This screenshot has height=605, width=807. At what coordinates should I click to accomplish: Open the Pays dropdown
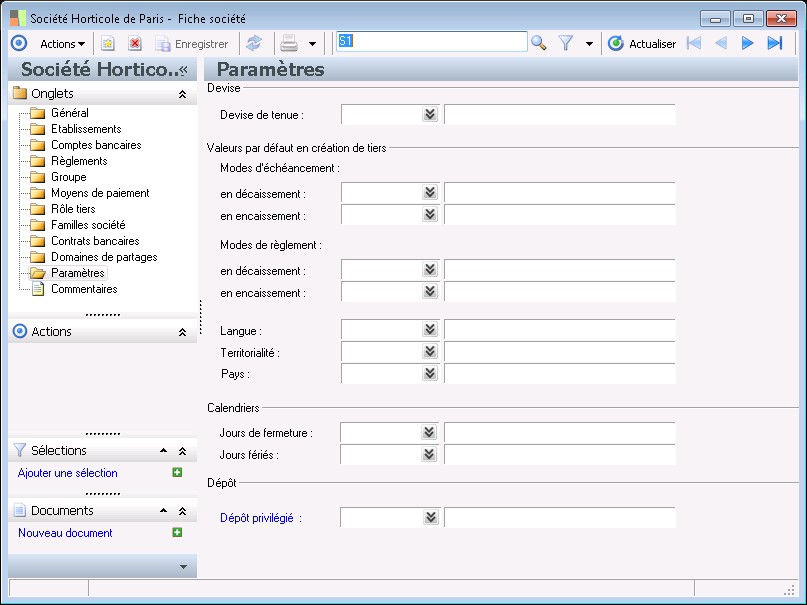(430, 373)
